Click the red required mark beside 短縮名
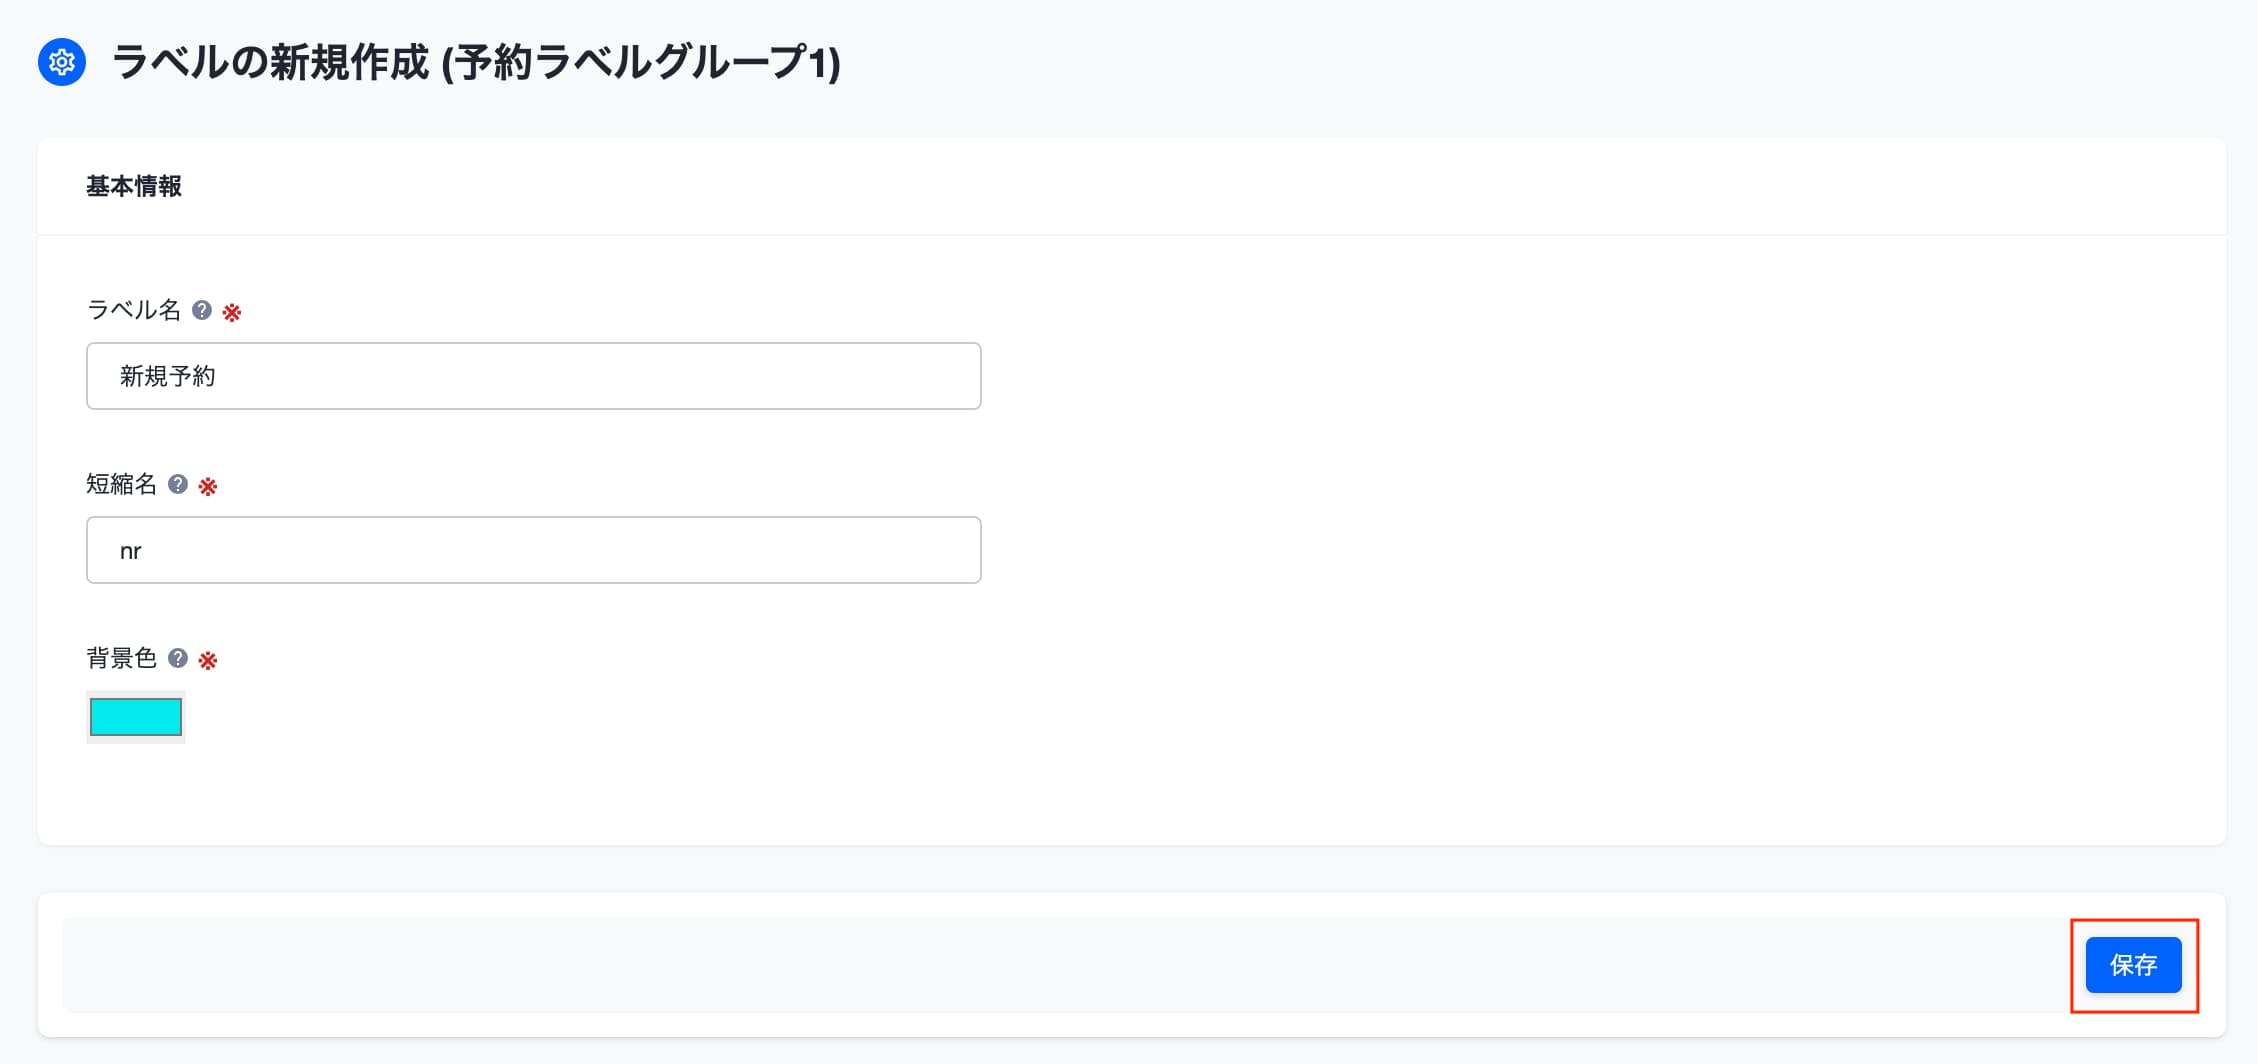This screenshot has height=1064, width=2258. coord(208,486)
